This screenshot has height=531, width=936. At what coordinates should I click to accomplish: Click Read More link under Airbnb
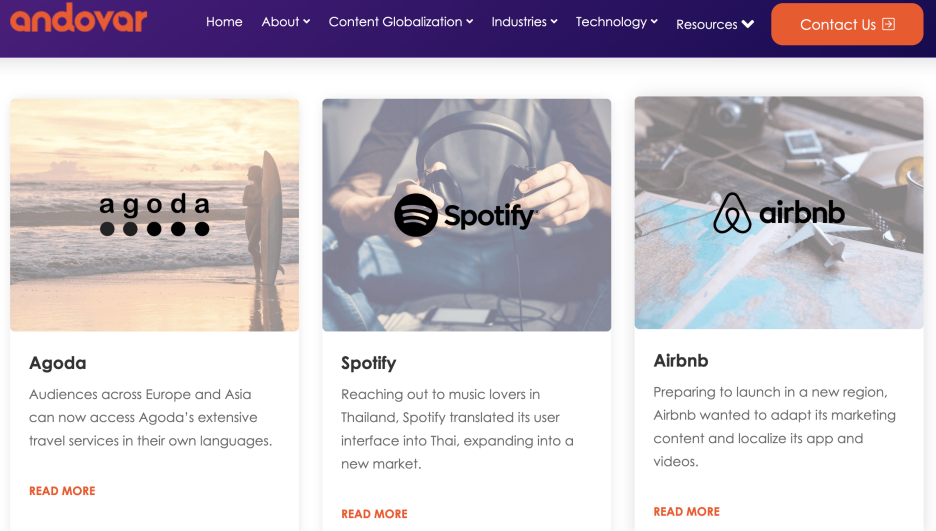click(686, 512)
